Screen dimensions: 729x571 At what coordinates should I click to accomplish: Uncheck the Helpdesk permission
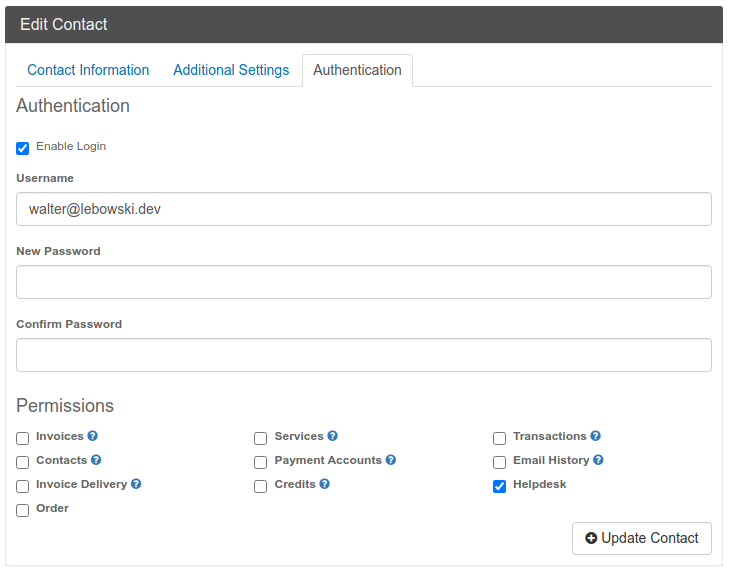[499, 487]
